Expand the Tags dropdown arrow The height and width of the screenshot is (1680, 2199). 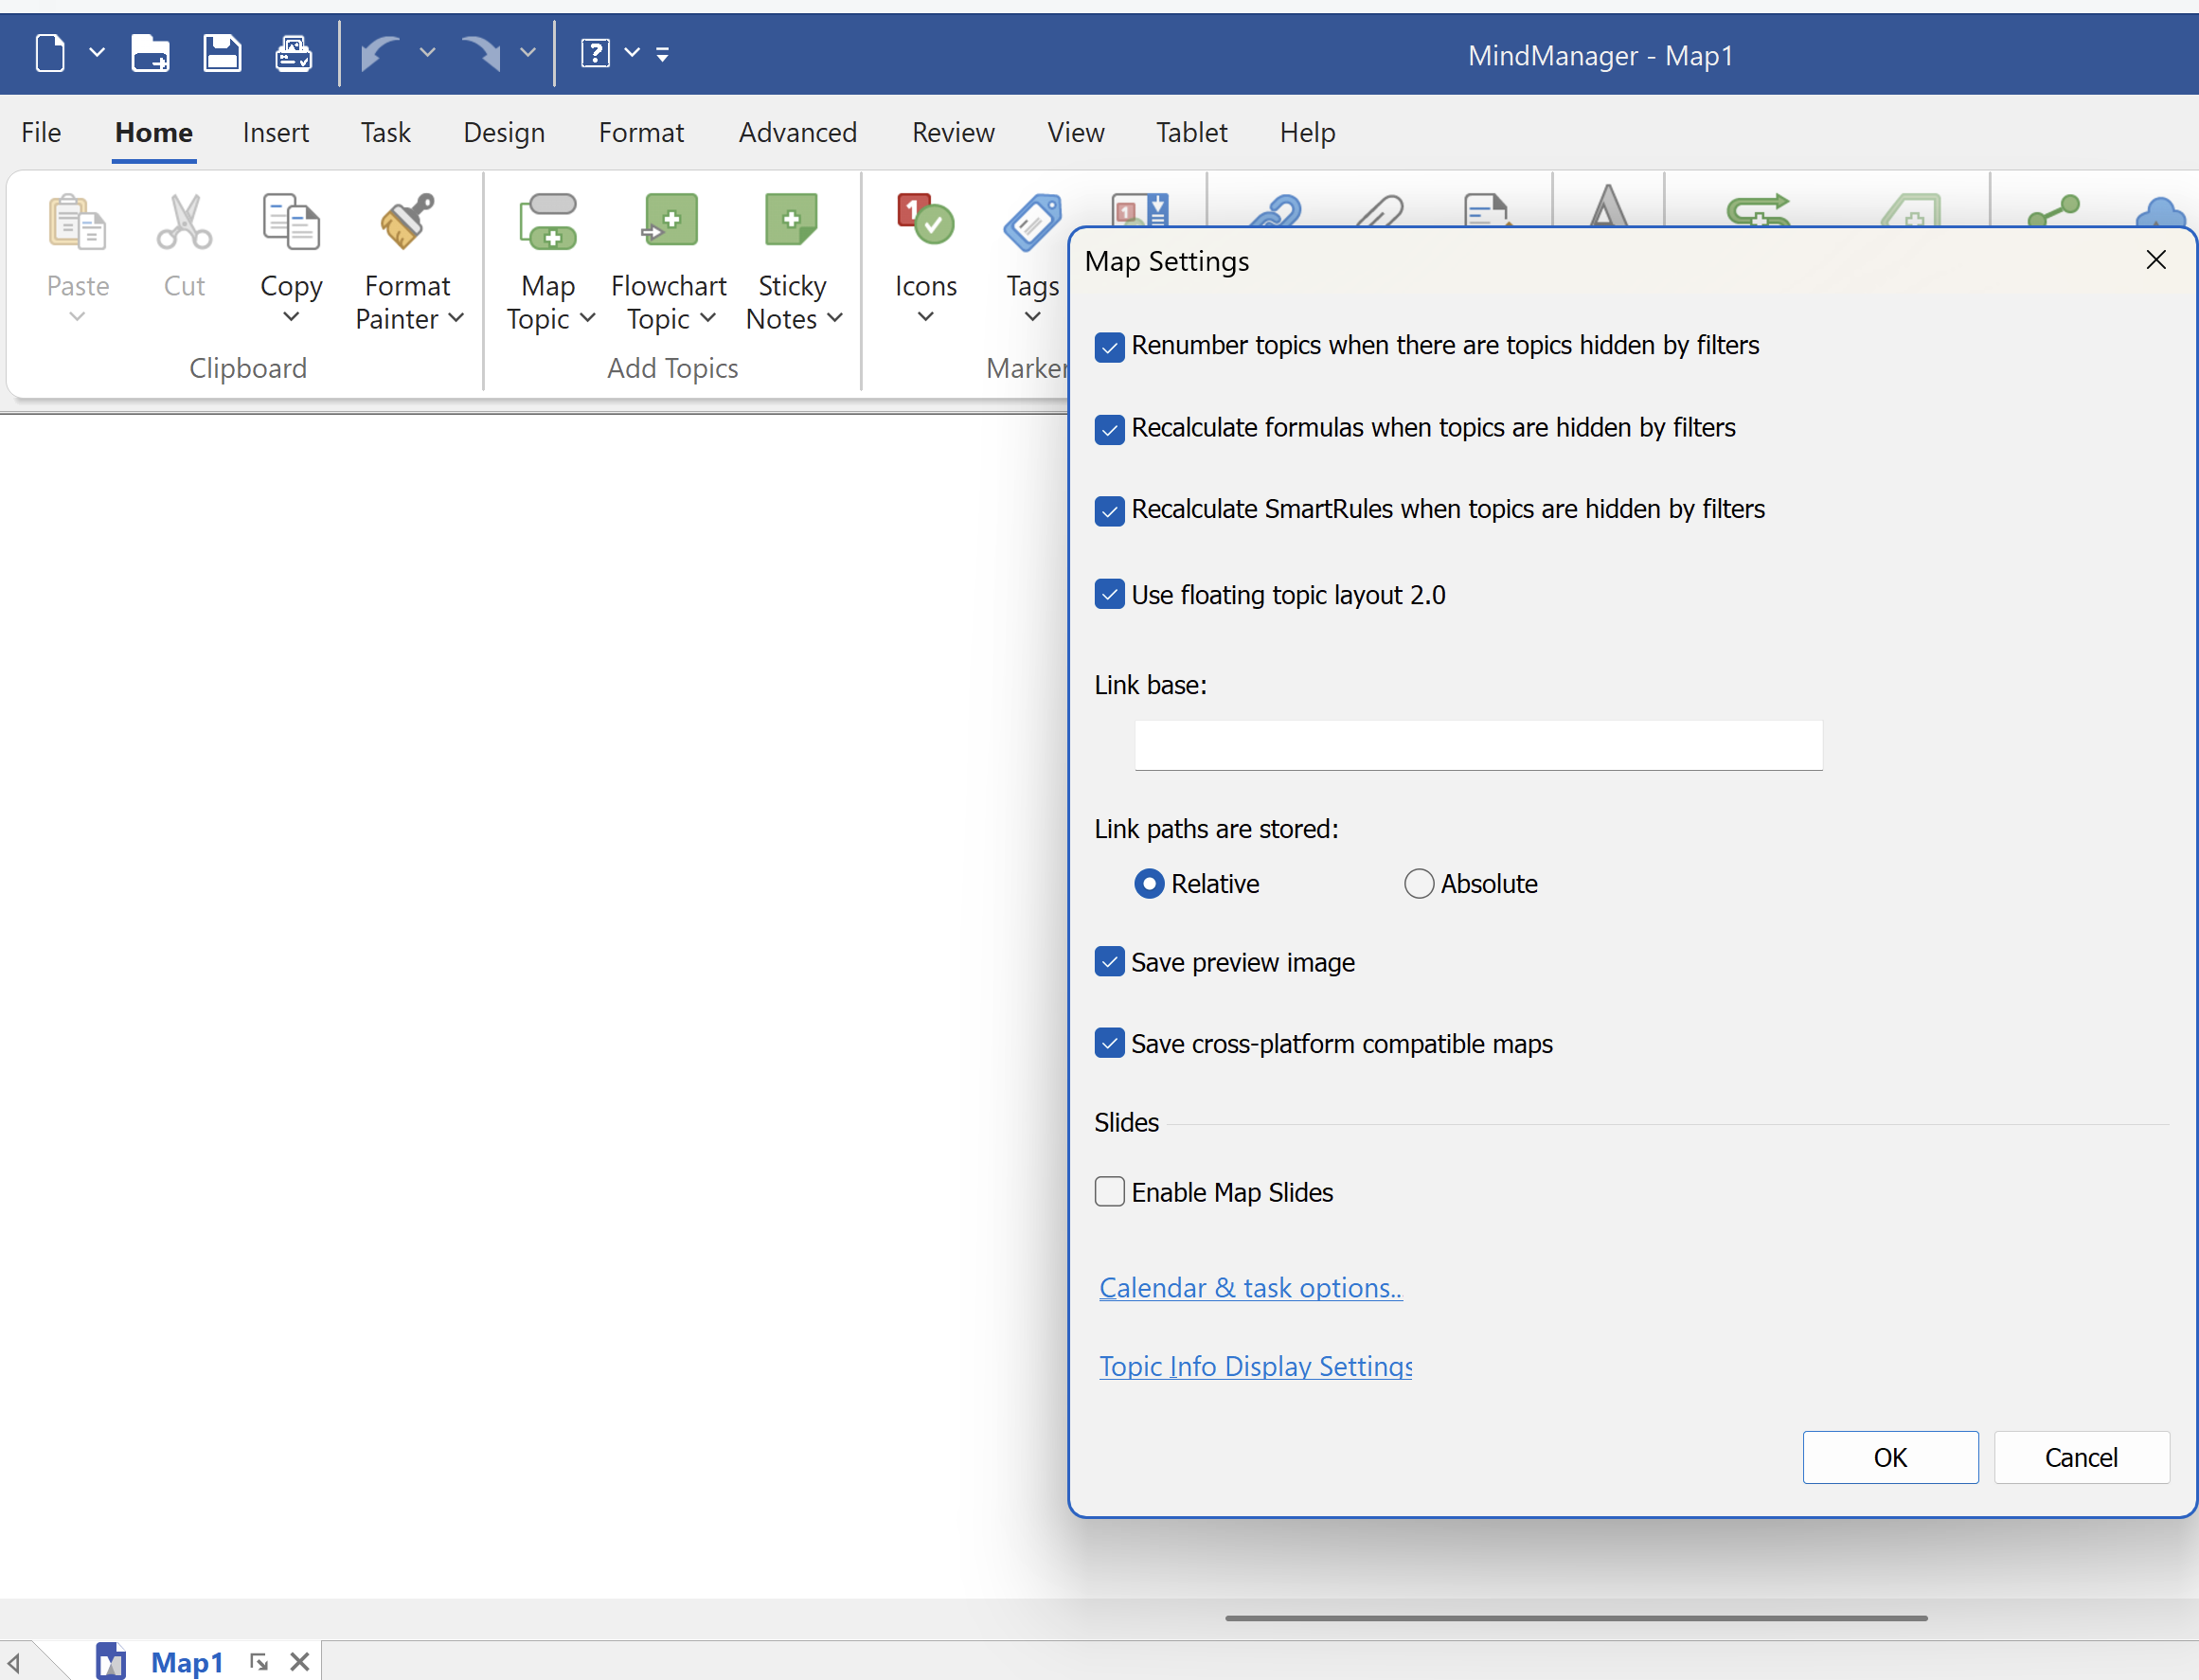(1033, 318)
